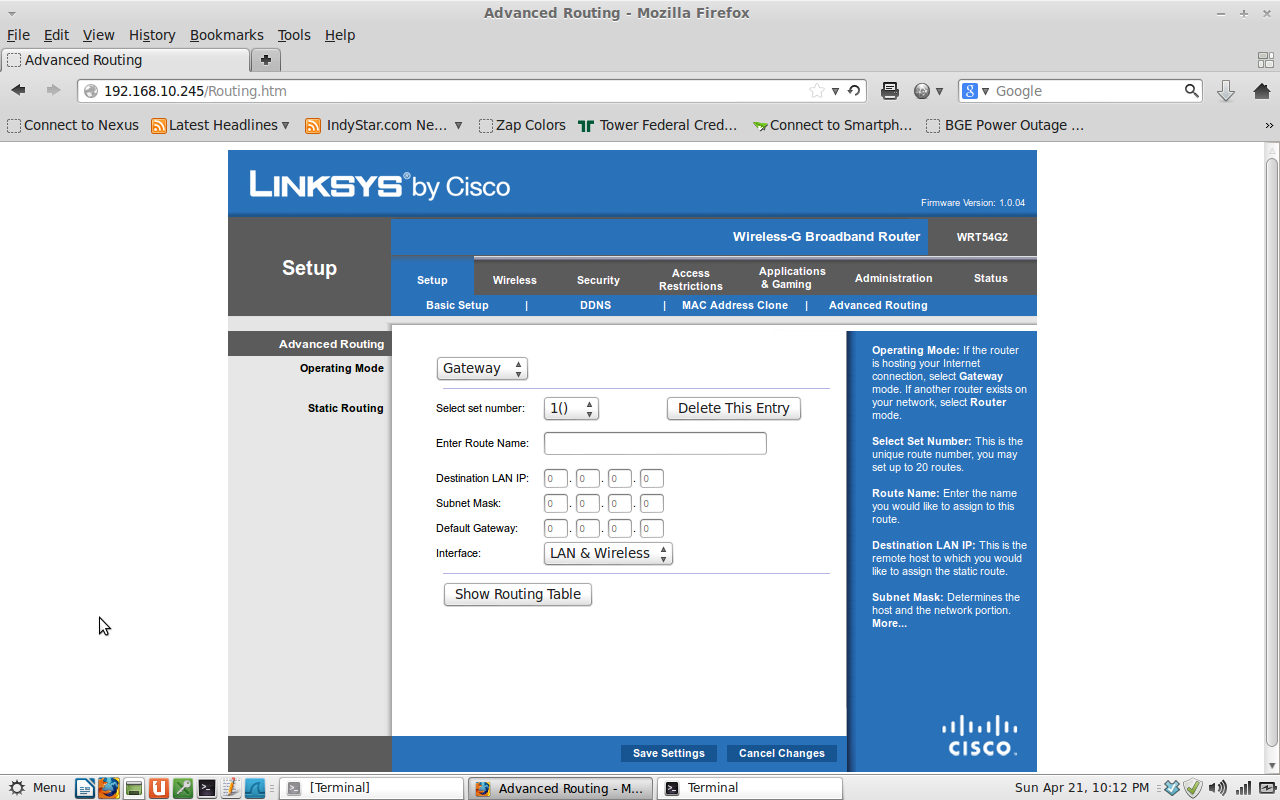Go to the MAC Address Clone subtab
The image size is (1280, 800).
tap(735, 305)
